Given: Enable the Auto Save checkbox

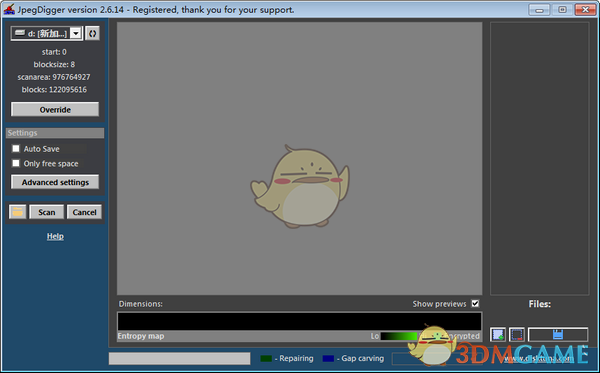Looking at the screenshot, I should (x=16, y=148).
